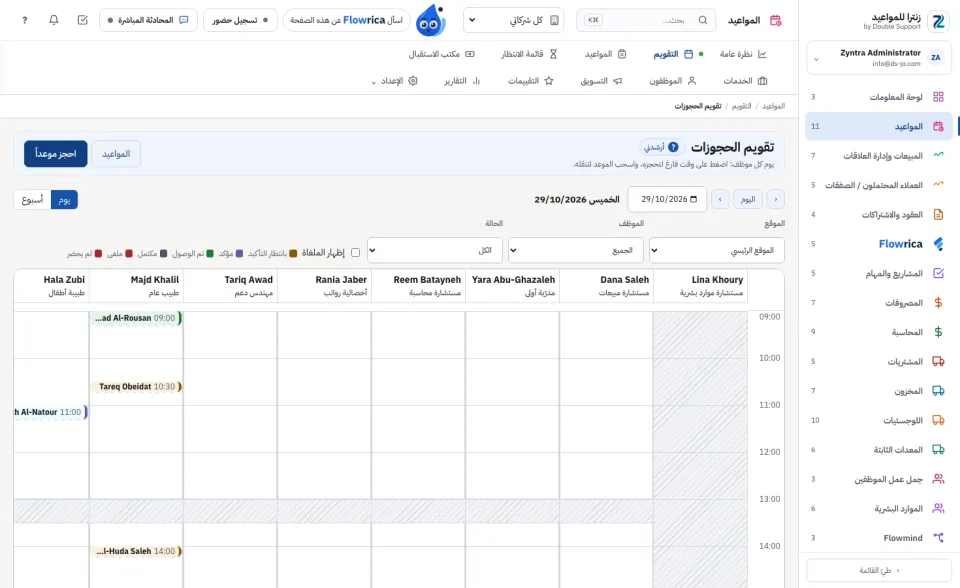The image size is (960, 588).
Task: Click the Zyntra logo icon
Action: click(938, 21)
